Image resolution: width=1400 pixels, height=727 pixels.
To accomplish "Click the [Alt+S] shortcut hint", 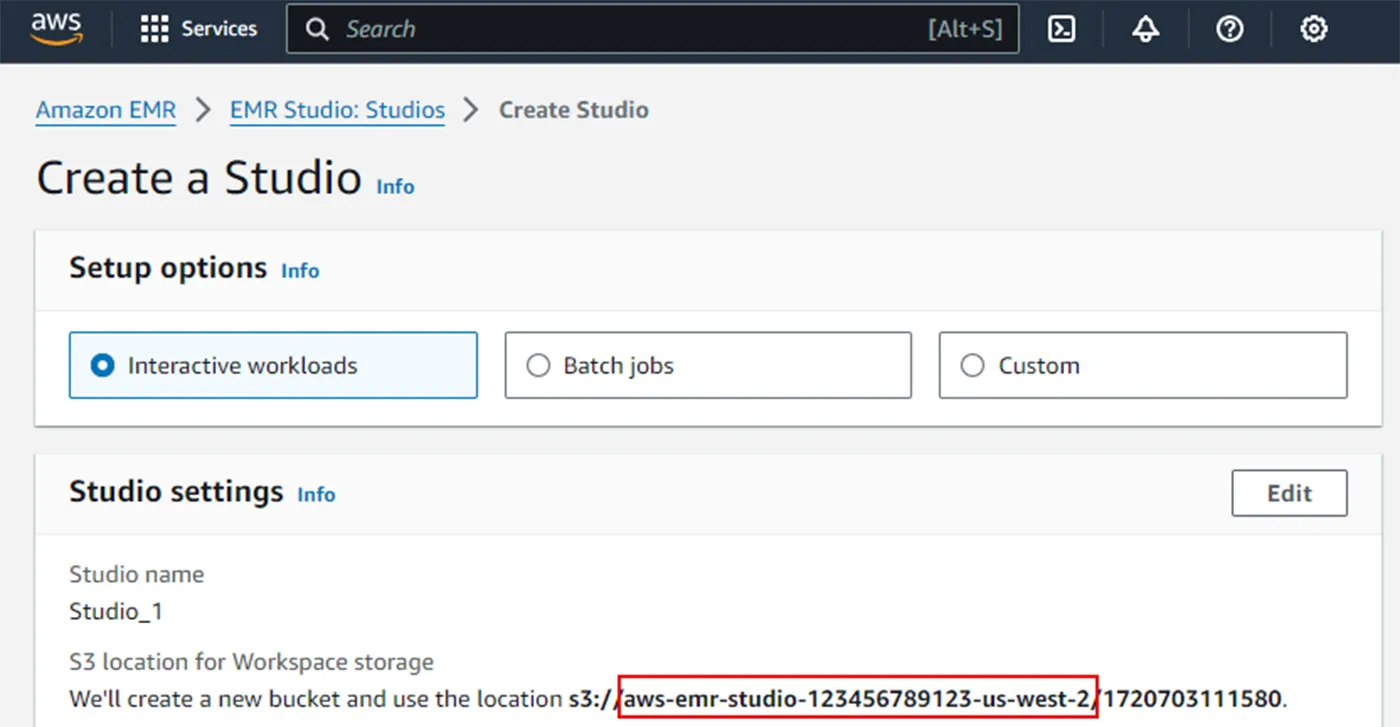I will (x=965, y=29).
